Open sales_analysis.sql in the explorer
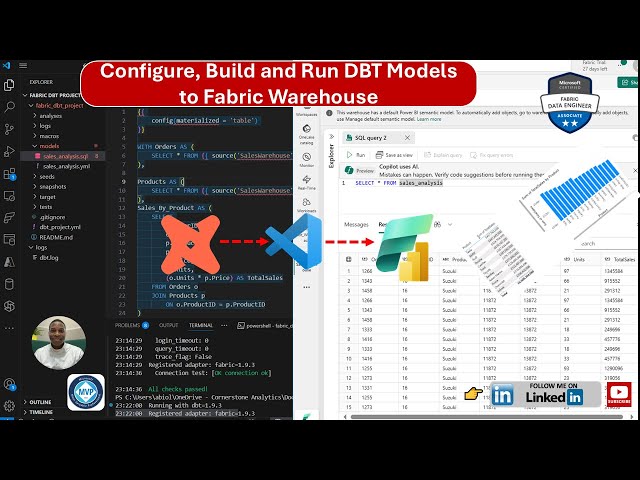Viewport: 640px width, 480px height. [x=63, y=156]
